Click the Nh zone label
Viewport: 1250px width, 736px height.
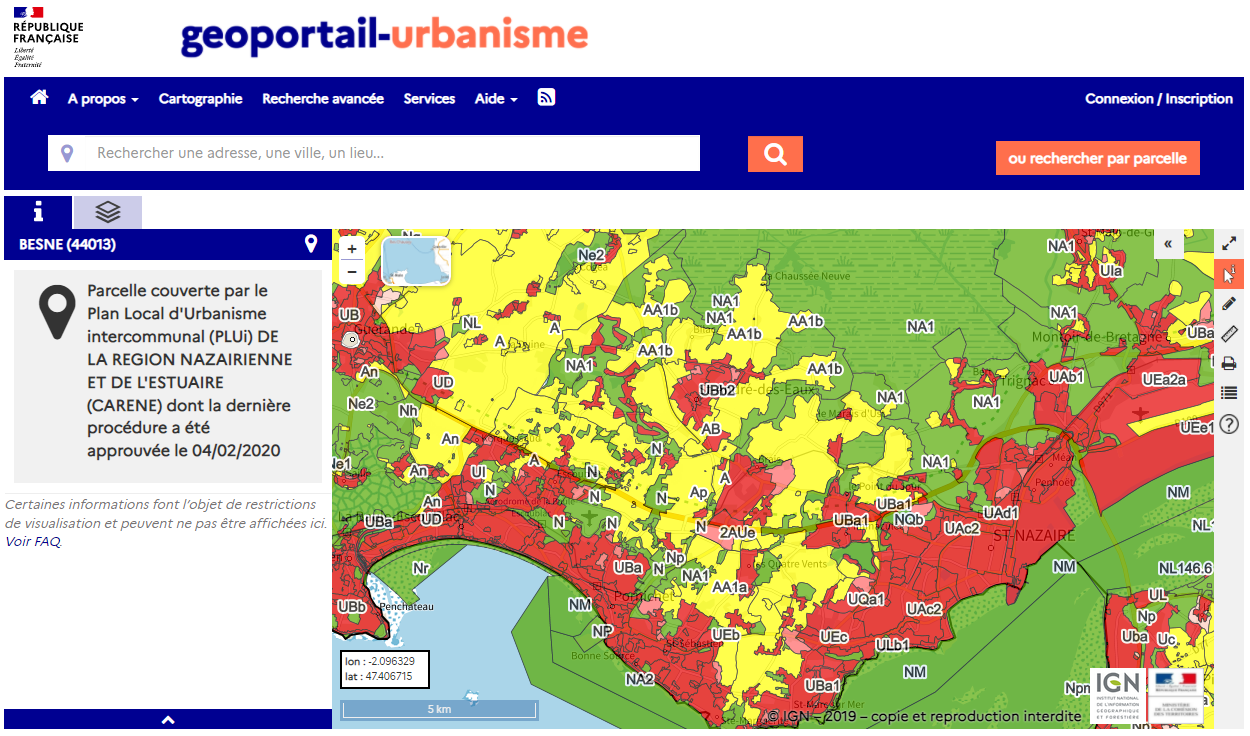click(x=408, y=411)
